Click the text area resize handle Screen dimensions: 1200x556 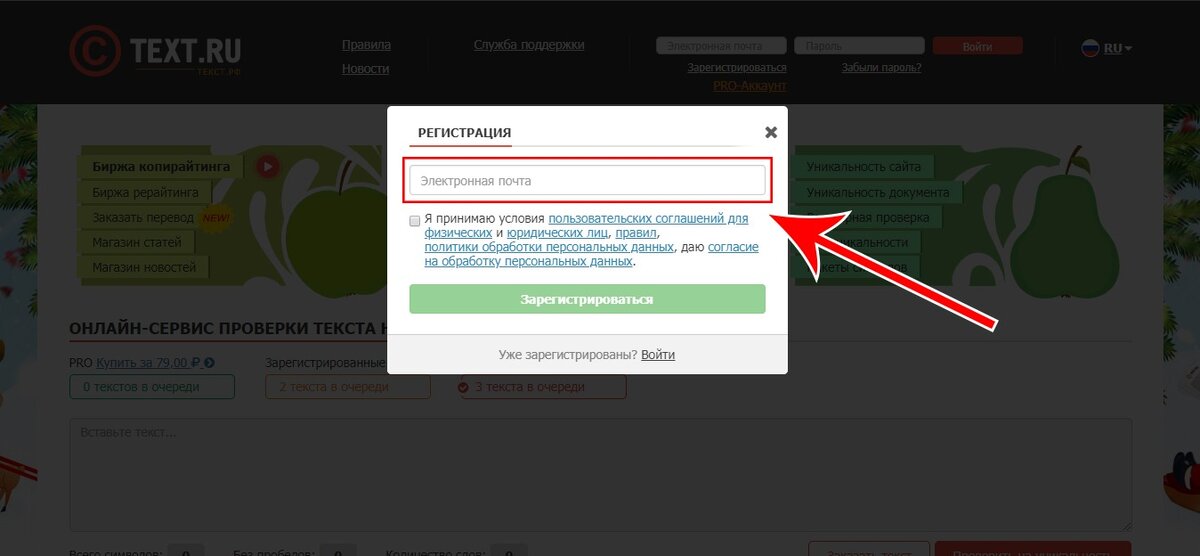pos(1126,525)
